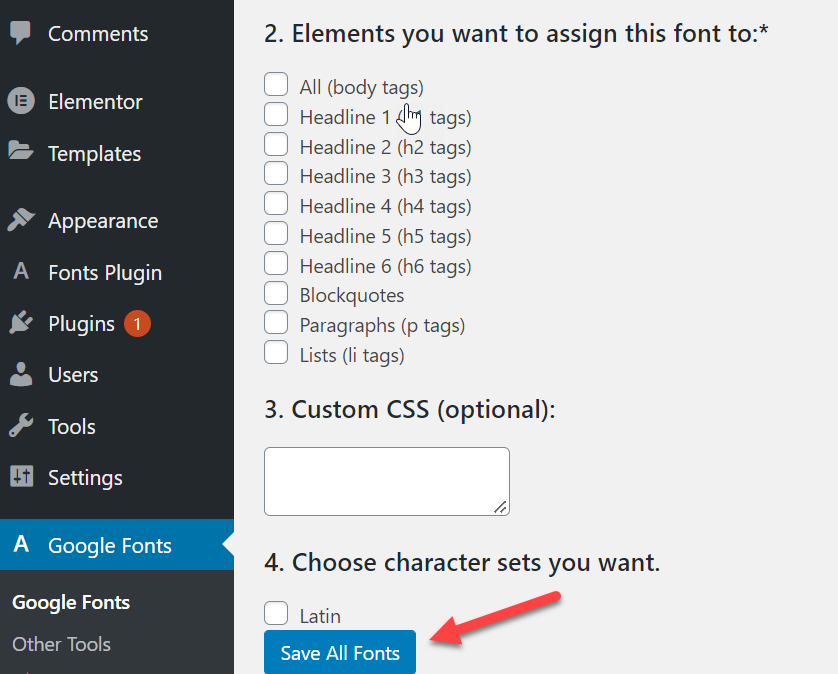Click the Plugins update count badge
838x674 pixels.
137,324
